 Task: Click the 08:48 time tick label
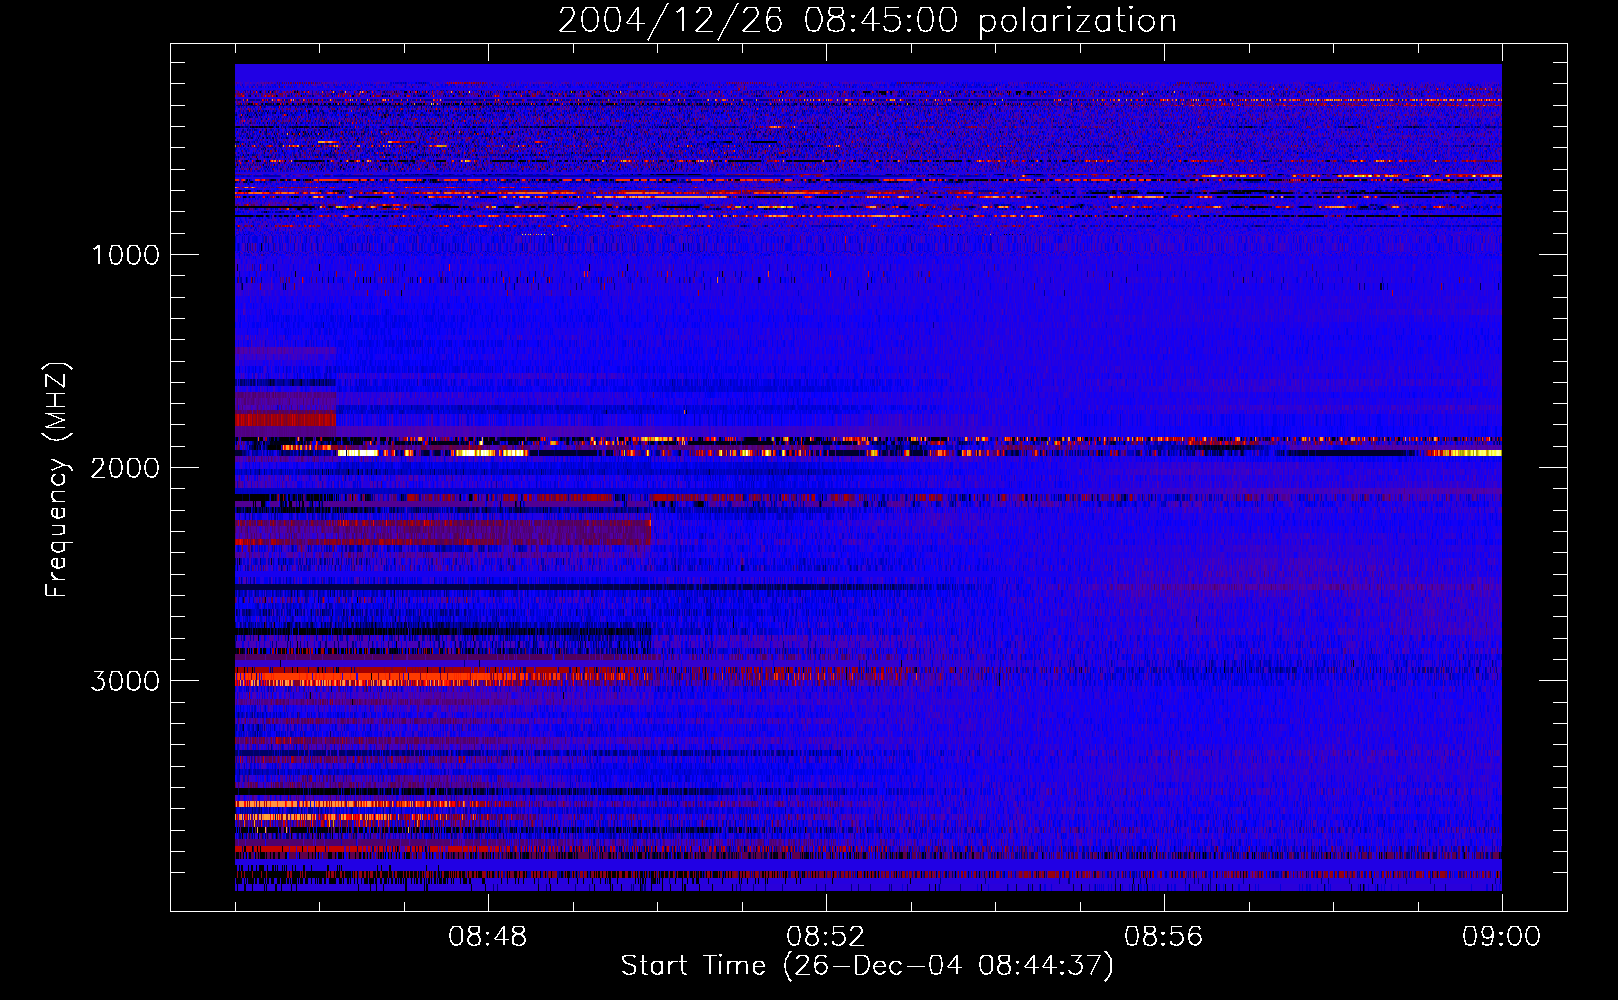coord(488,937)
